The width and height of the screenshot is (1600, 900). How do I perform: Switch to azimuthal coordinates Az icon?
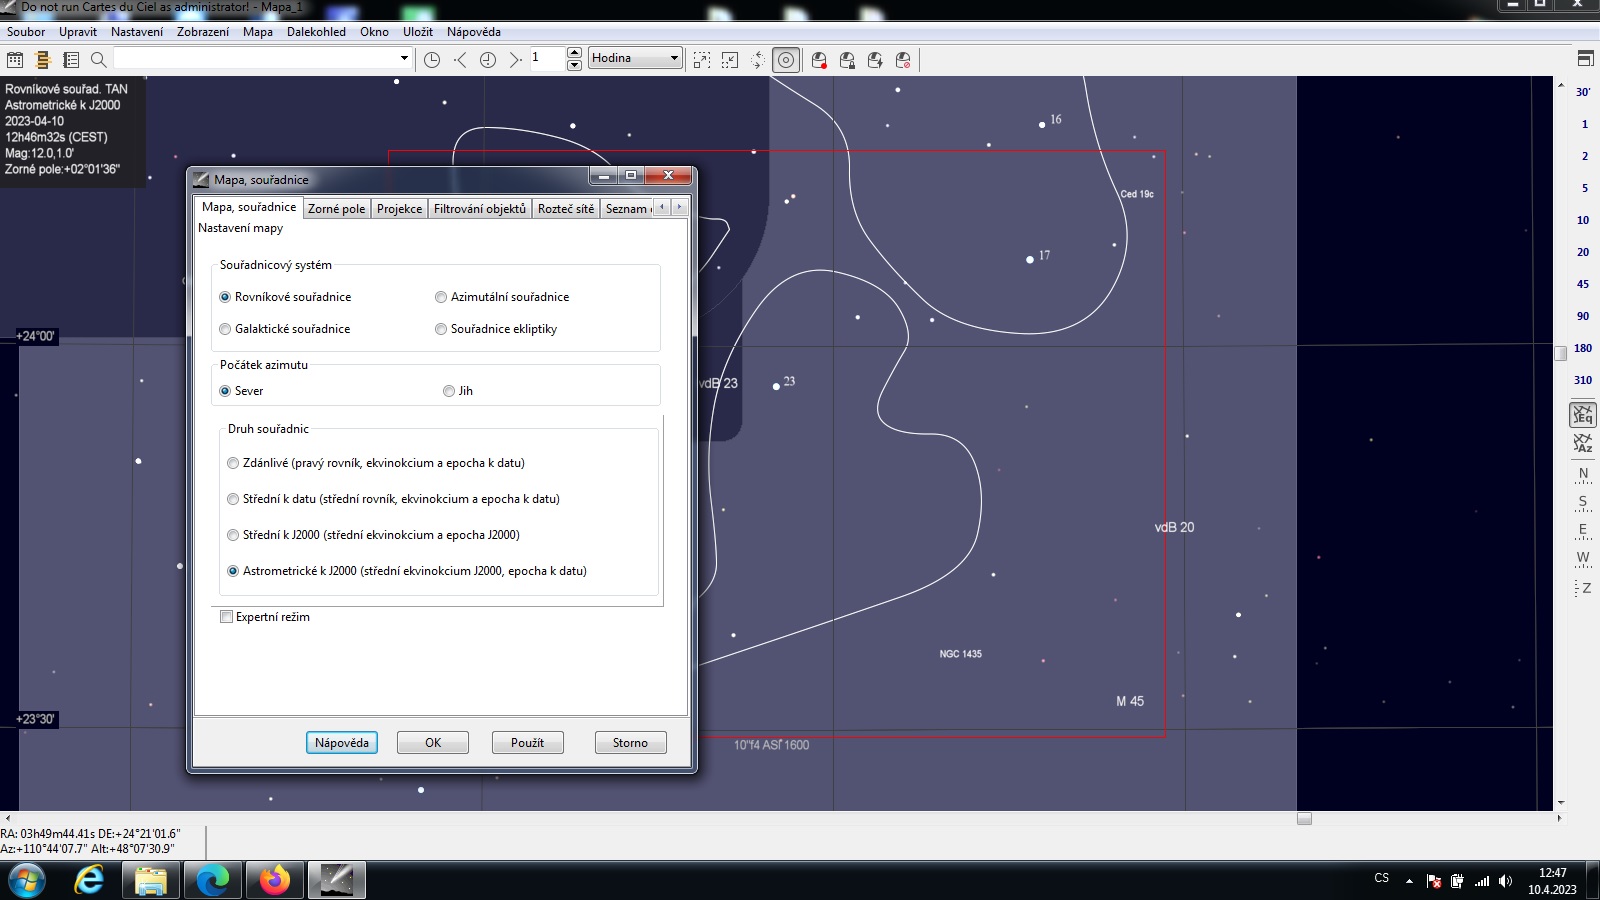click(1582, 443)
